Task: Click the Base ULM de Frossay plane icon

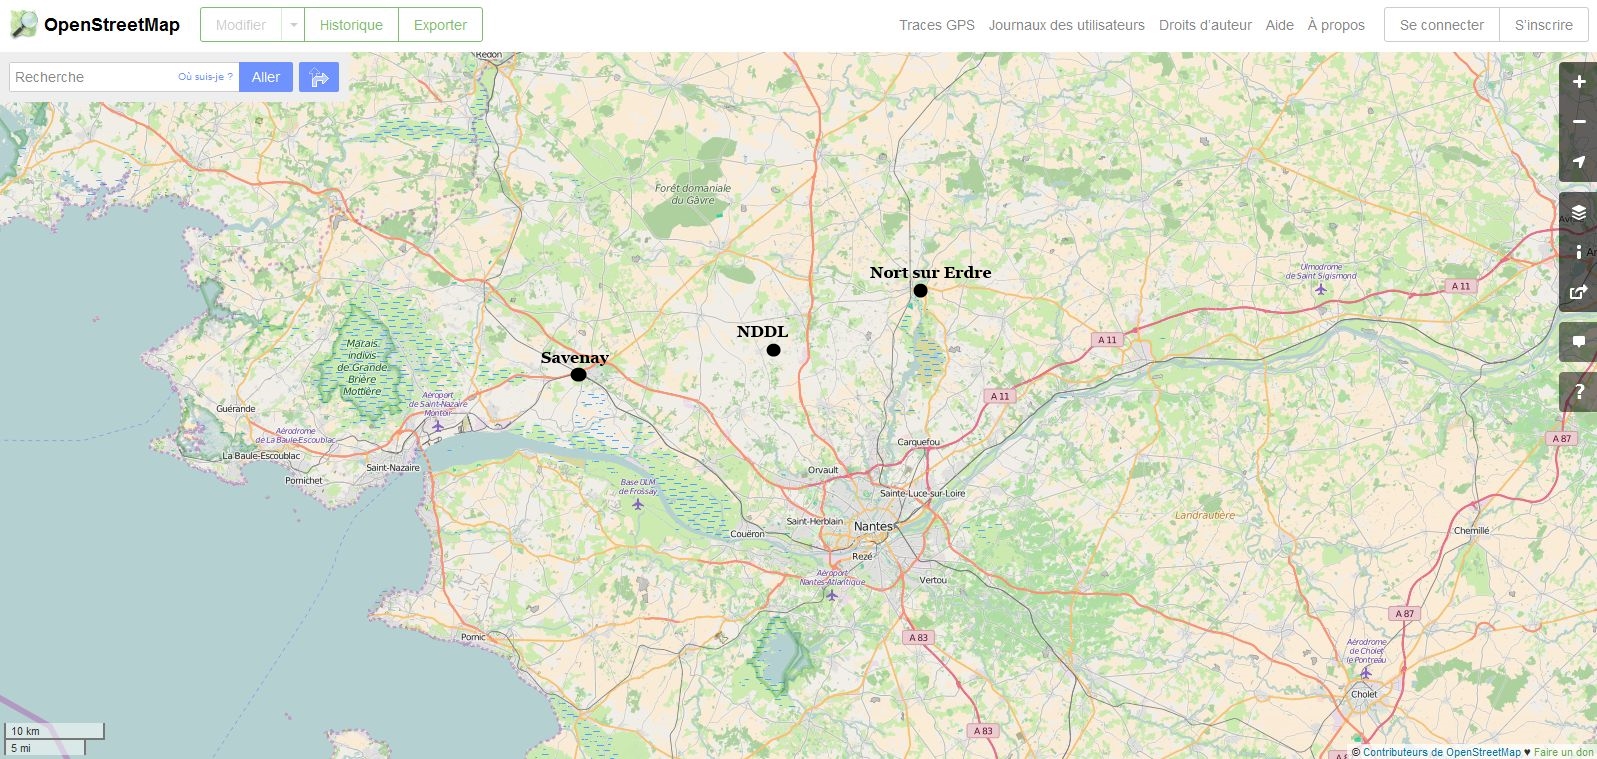Action: tap(638, 504)
